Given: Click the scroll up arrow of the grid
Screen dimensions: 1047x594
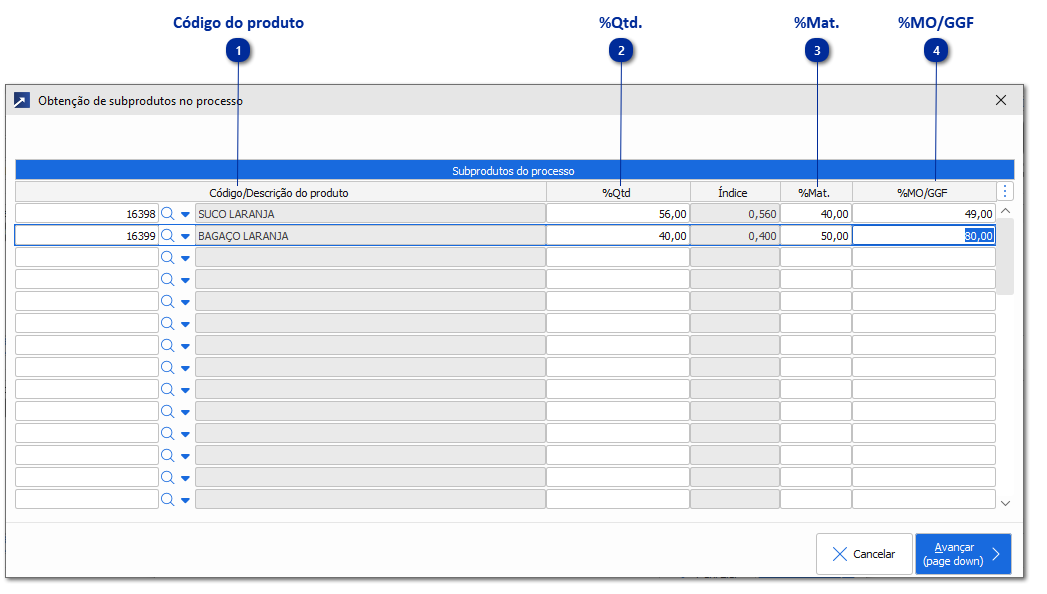Looking at the screenshot, I should (1006, 211).
